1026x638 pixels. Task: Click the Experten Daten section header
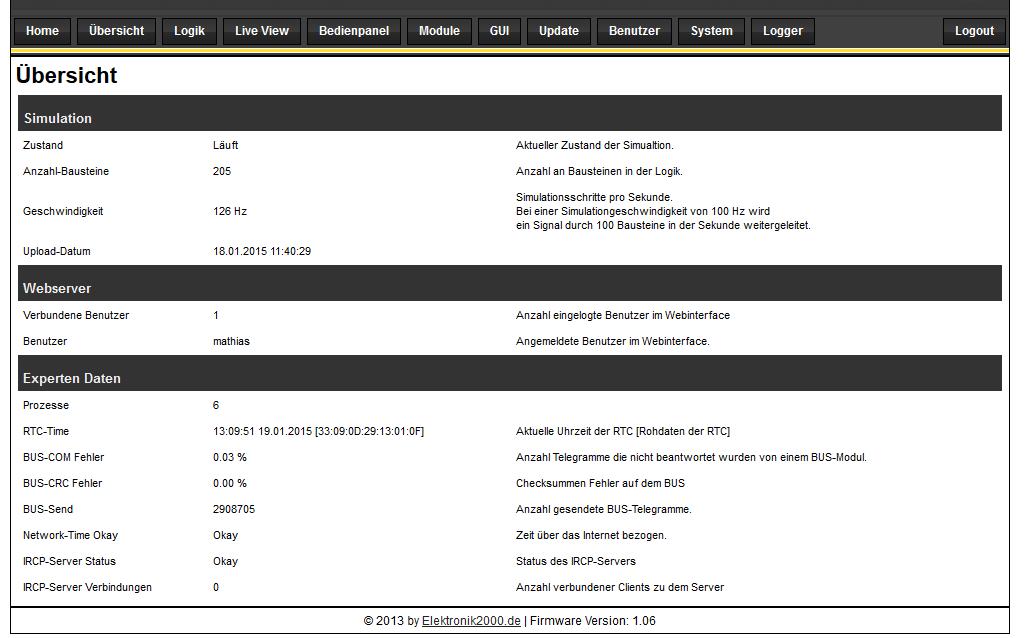(72, 378)
